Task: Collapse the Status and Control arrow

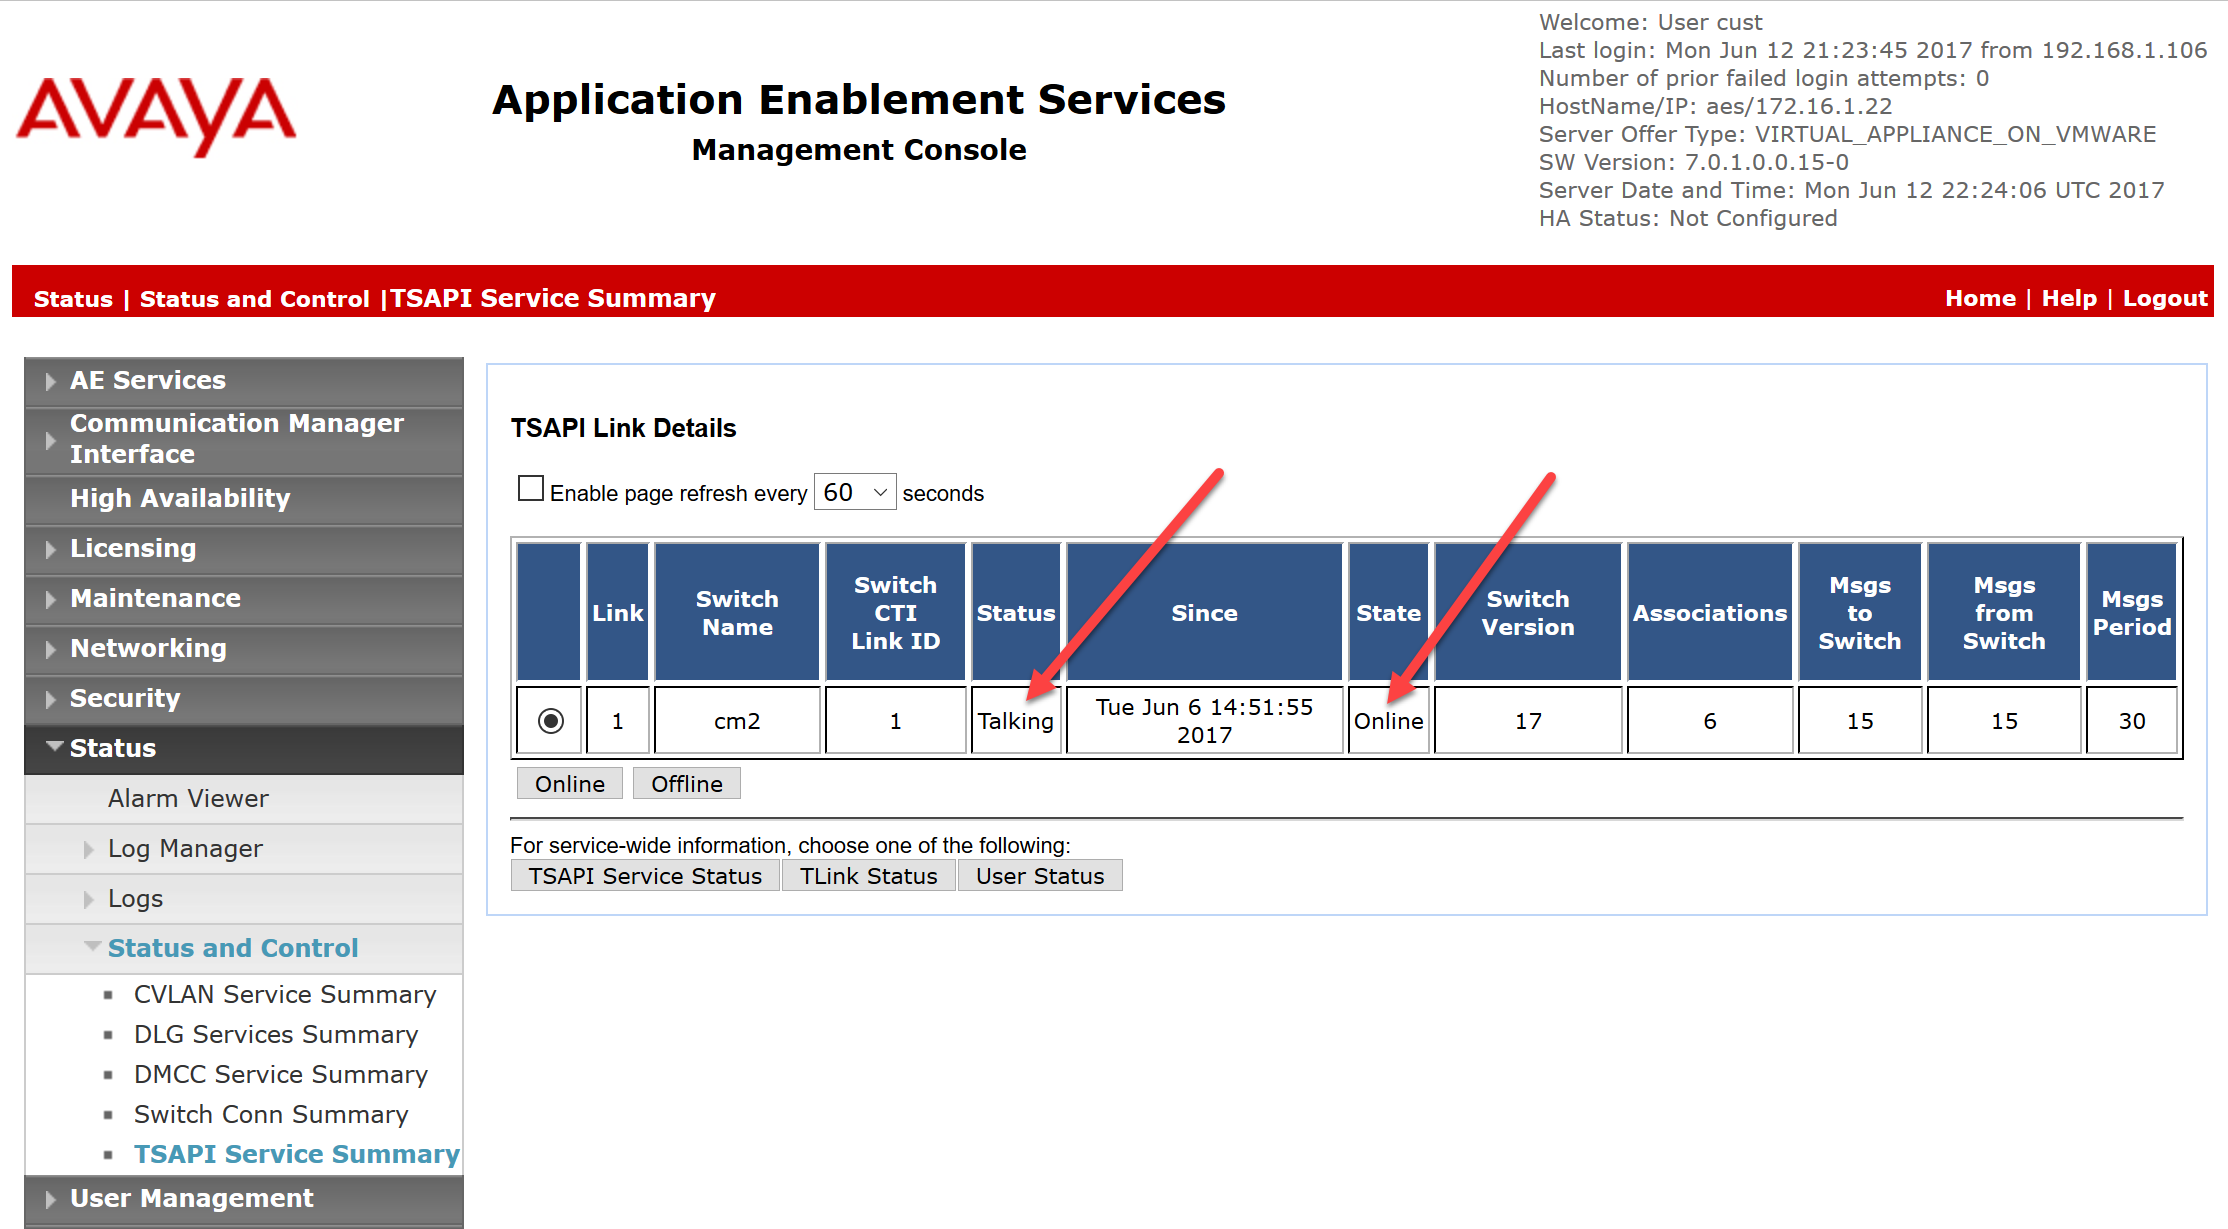Action: [x=92, y=946]
